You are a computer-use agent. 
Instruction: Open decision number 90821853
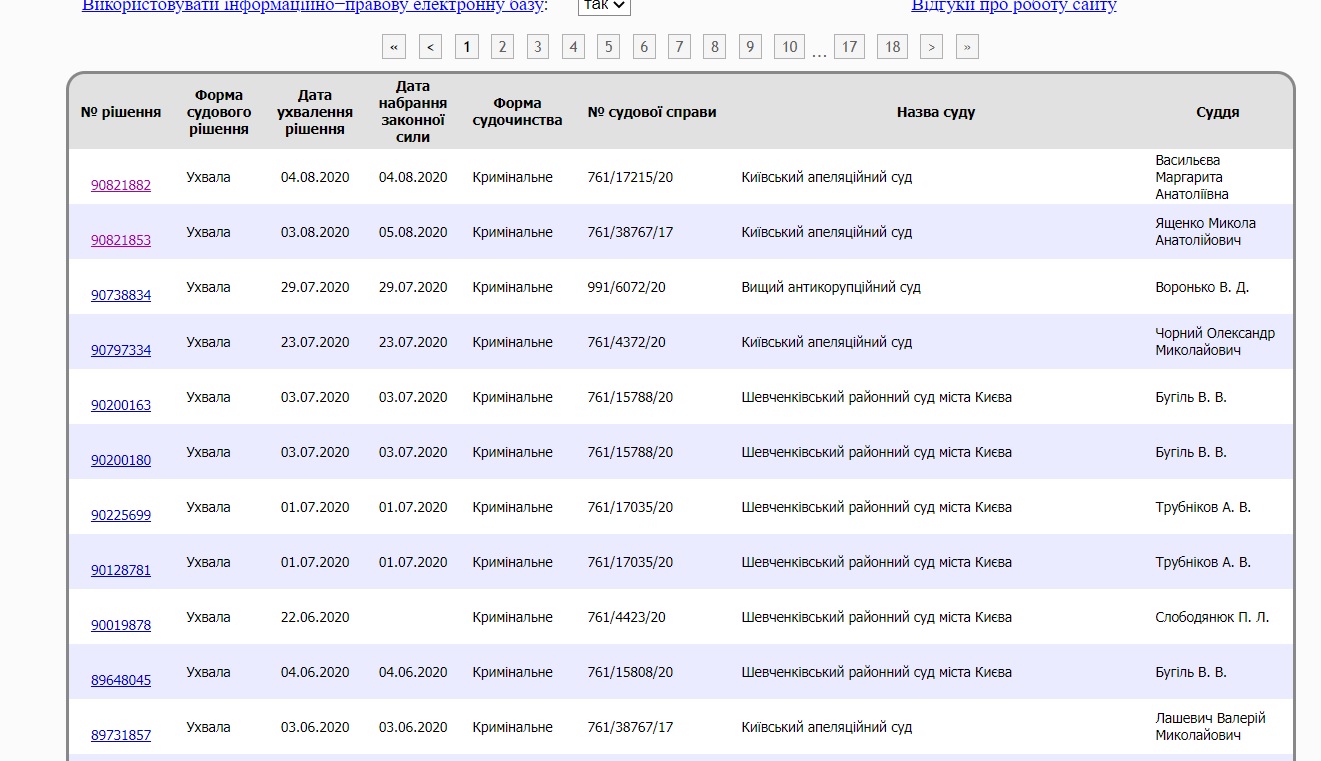[x=121, y=240]
